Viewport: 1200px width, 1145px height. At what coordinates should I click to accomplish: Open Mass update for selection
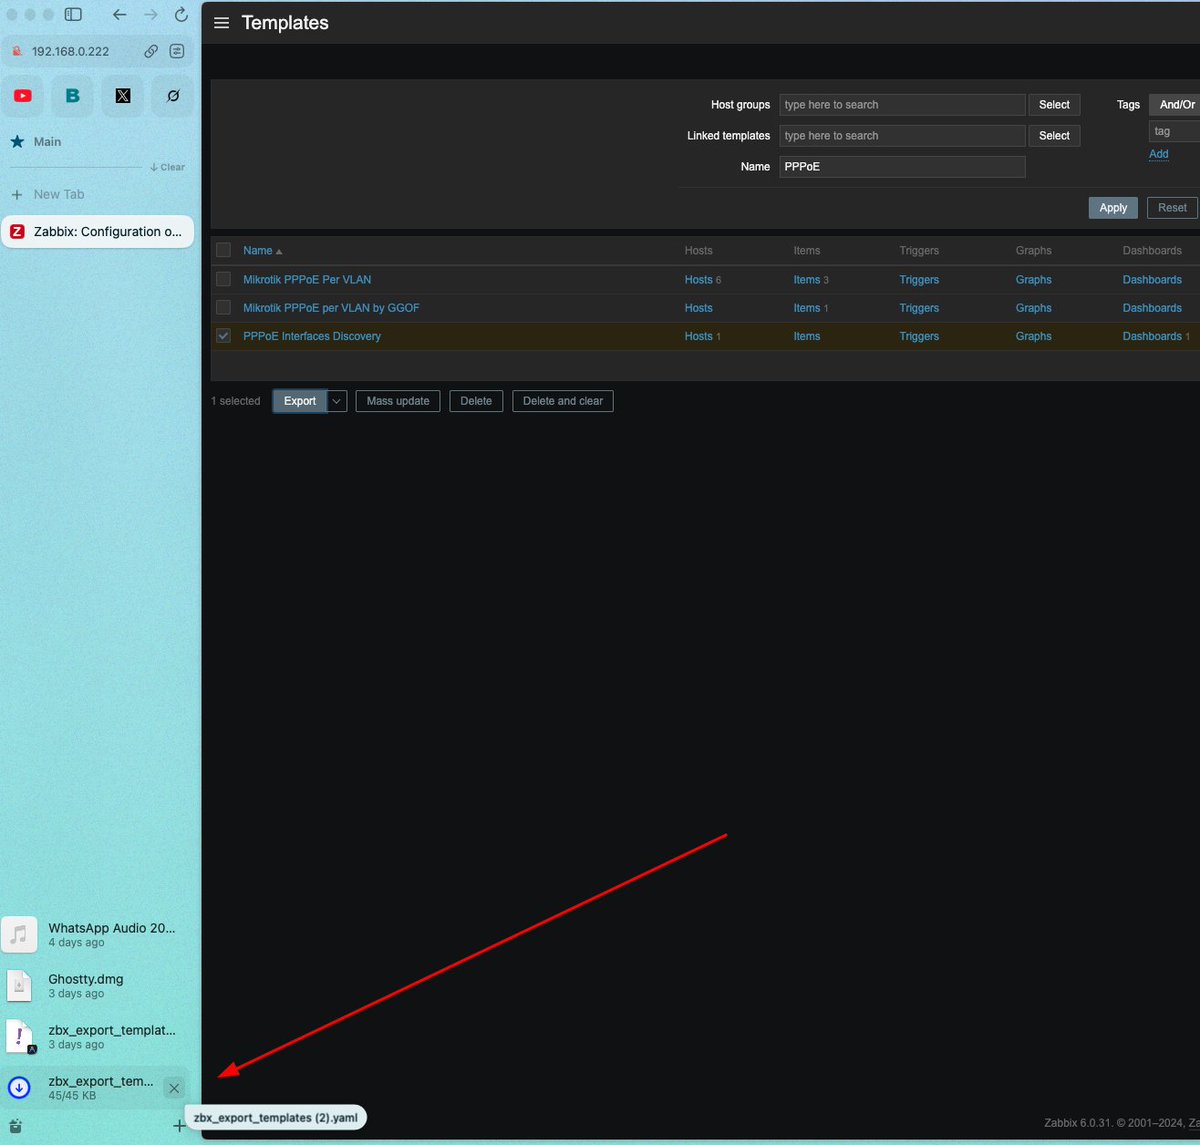coord(398,401)
